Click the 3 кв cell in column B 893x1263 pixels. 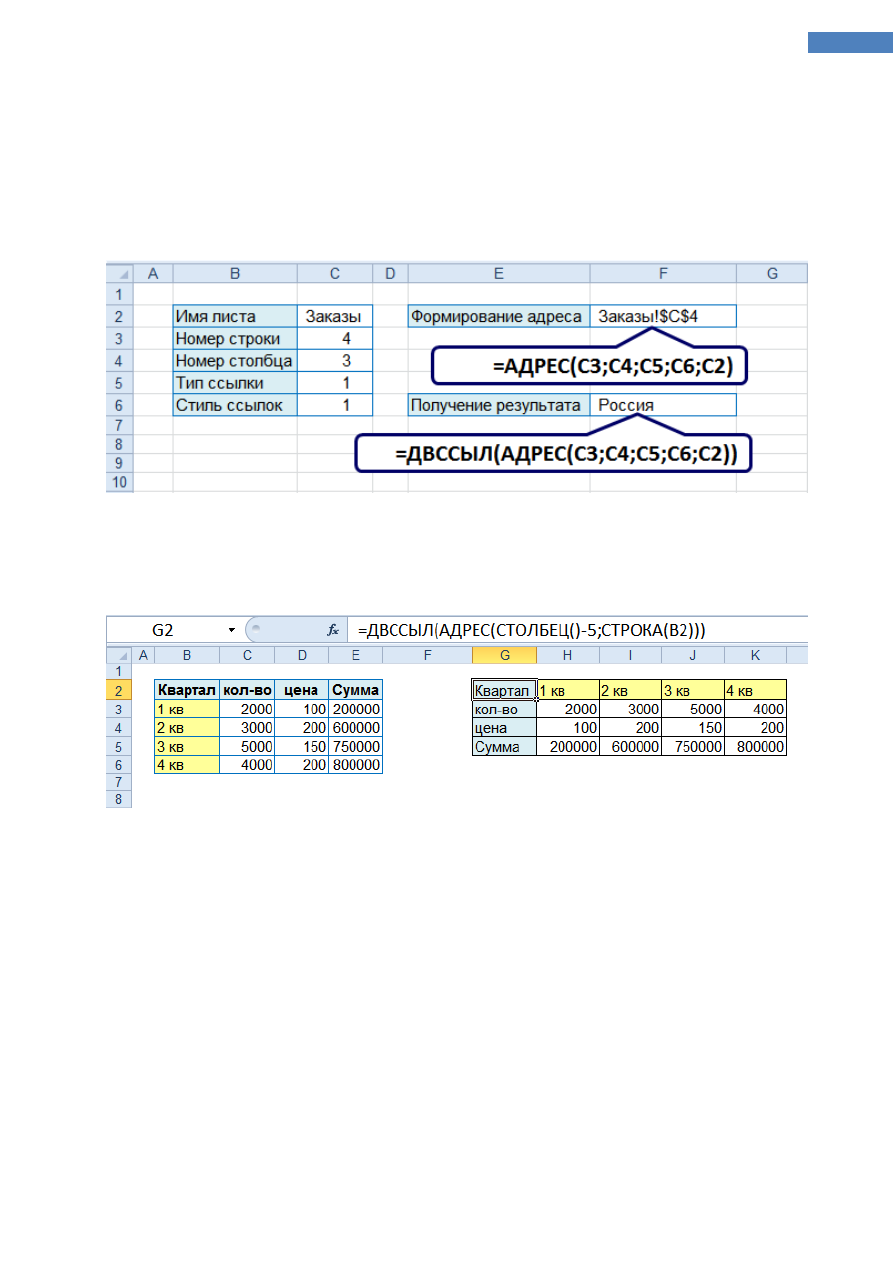coord(187,746)
